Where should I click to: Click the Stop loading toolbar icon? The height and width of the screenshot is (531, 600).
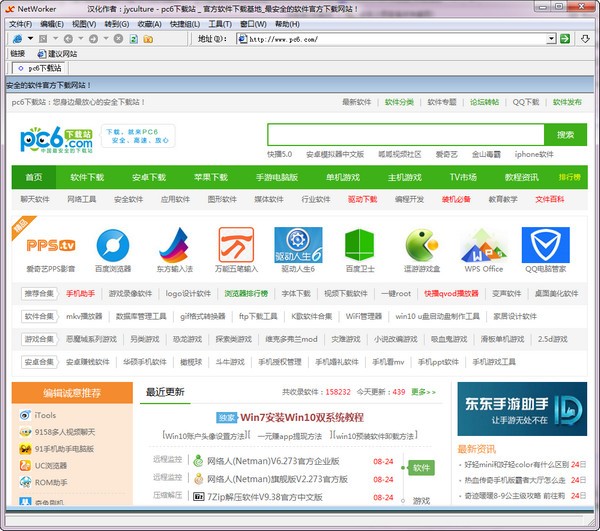click(x=119, y=39)
